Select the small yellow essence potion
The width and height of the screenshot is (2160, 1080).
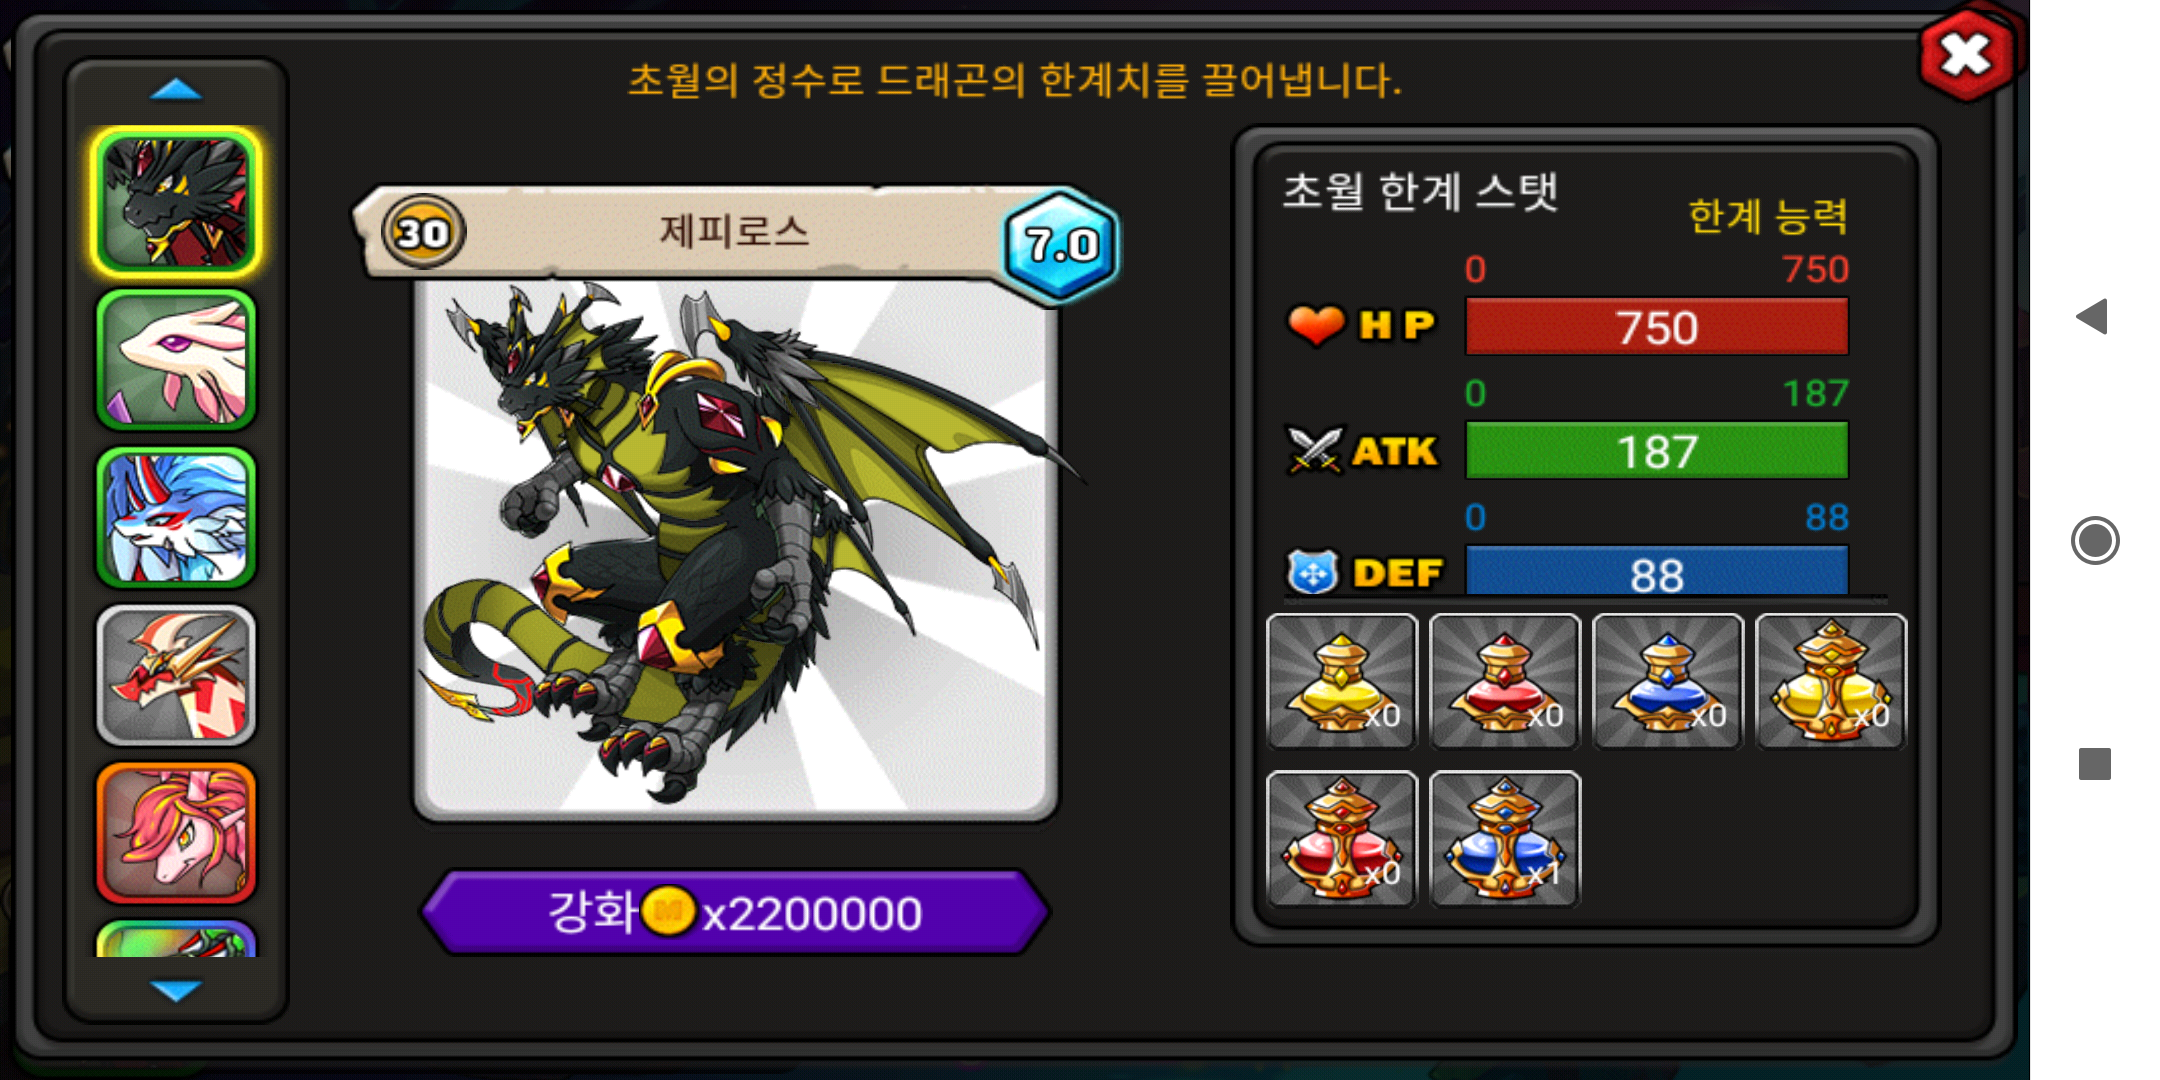point(1342,681)
